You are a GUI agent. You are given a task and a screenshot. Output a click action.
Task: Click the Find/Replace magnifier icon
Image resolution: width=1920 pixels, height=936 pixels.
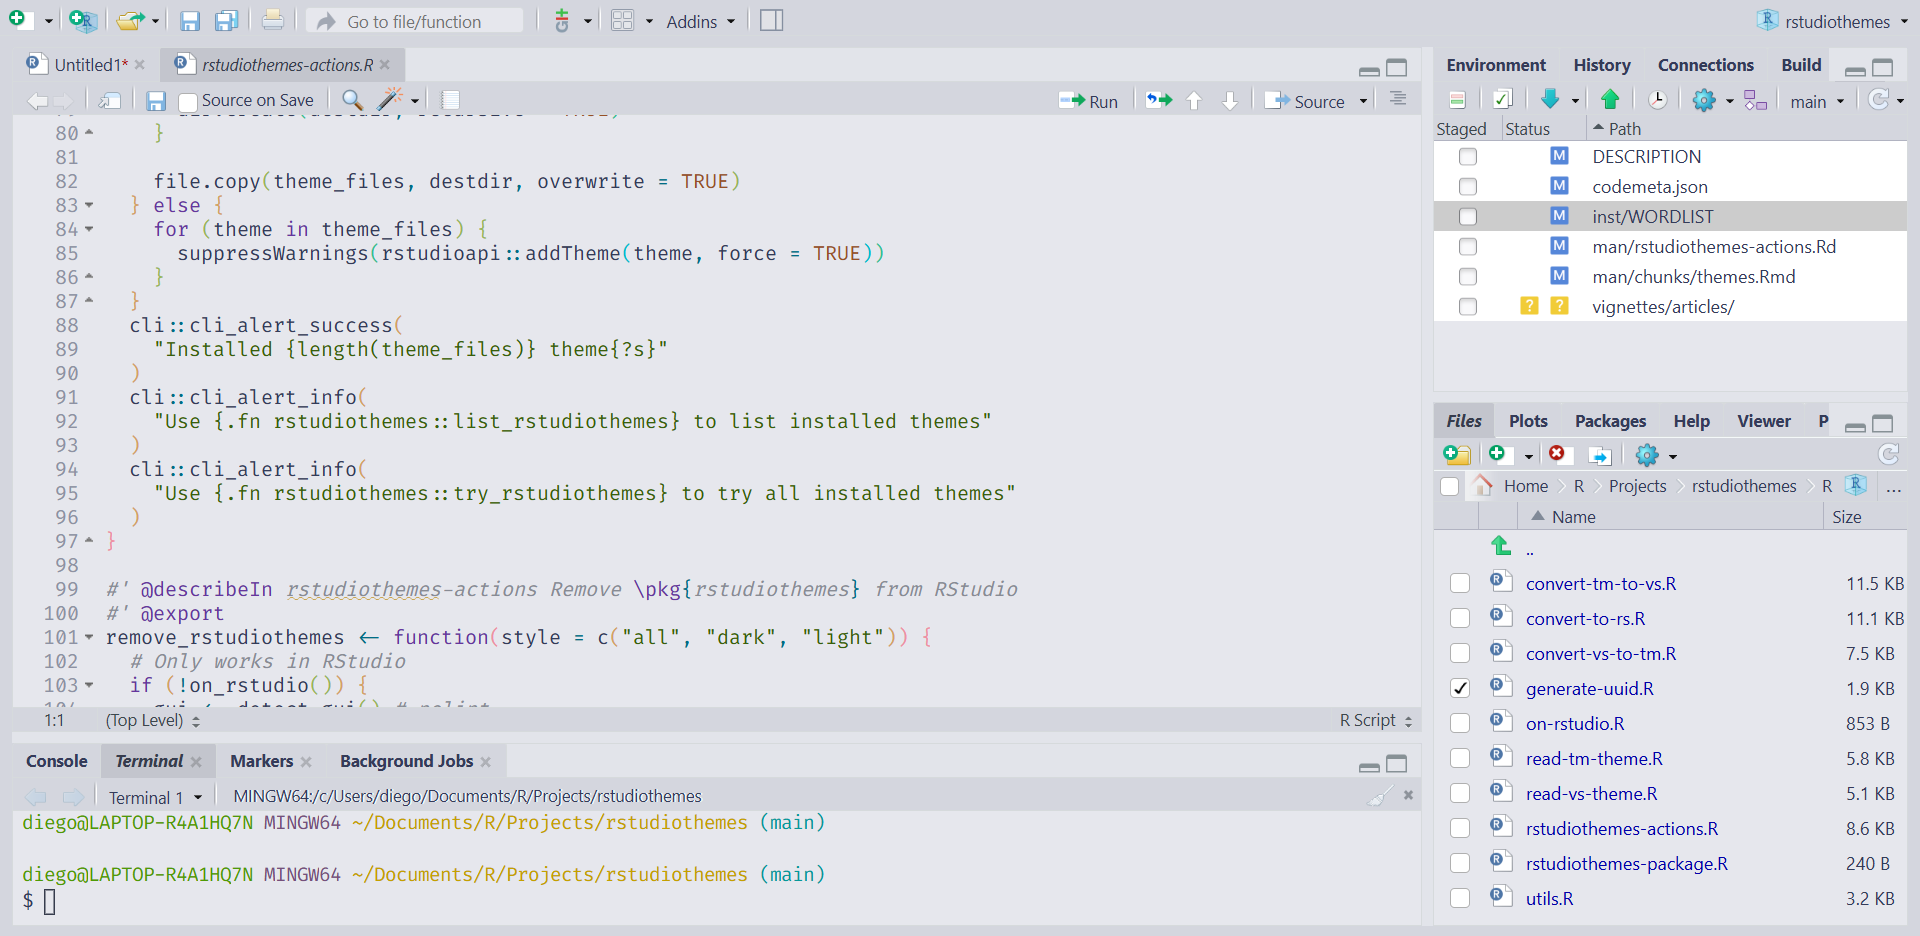coord(352,100)
